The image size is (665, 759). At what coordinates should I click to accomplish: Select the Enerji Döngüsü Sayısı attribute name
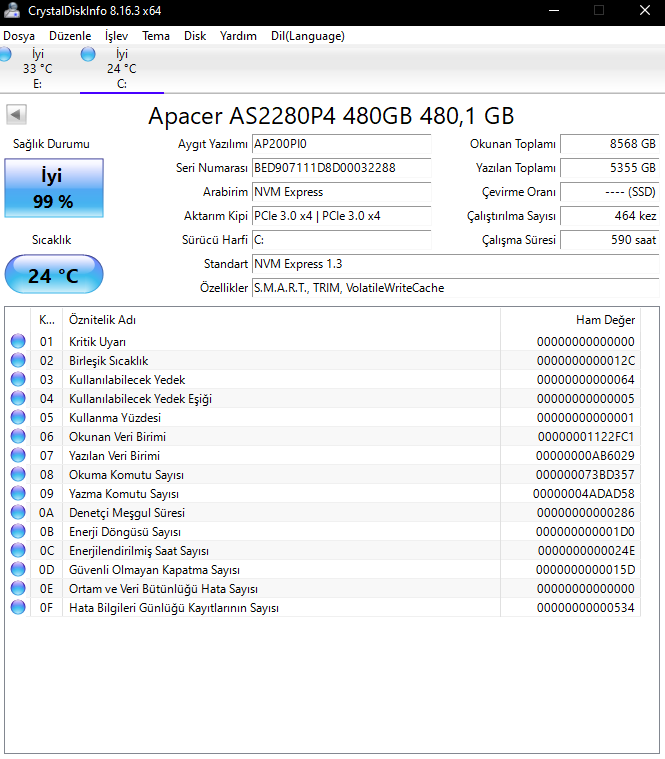pyautogui.click(x=125, y=531)
